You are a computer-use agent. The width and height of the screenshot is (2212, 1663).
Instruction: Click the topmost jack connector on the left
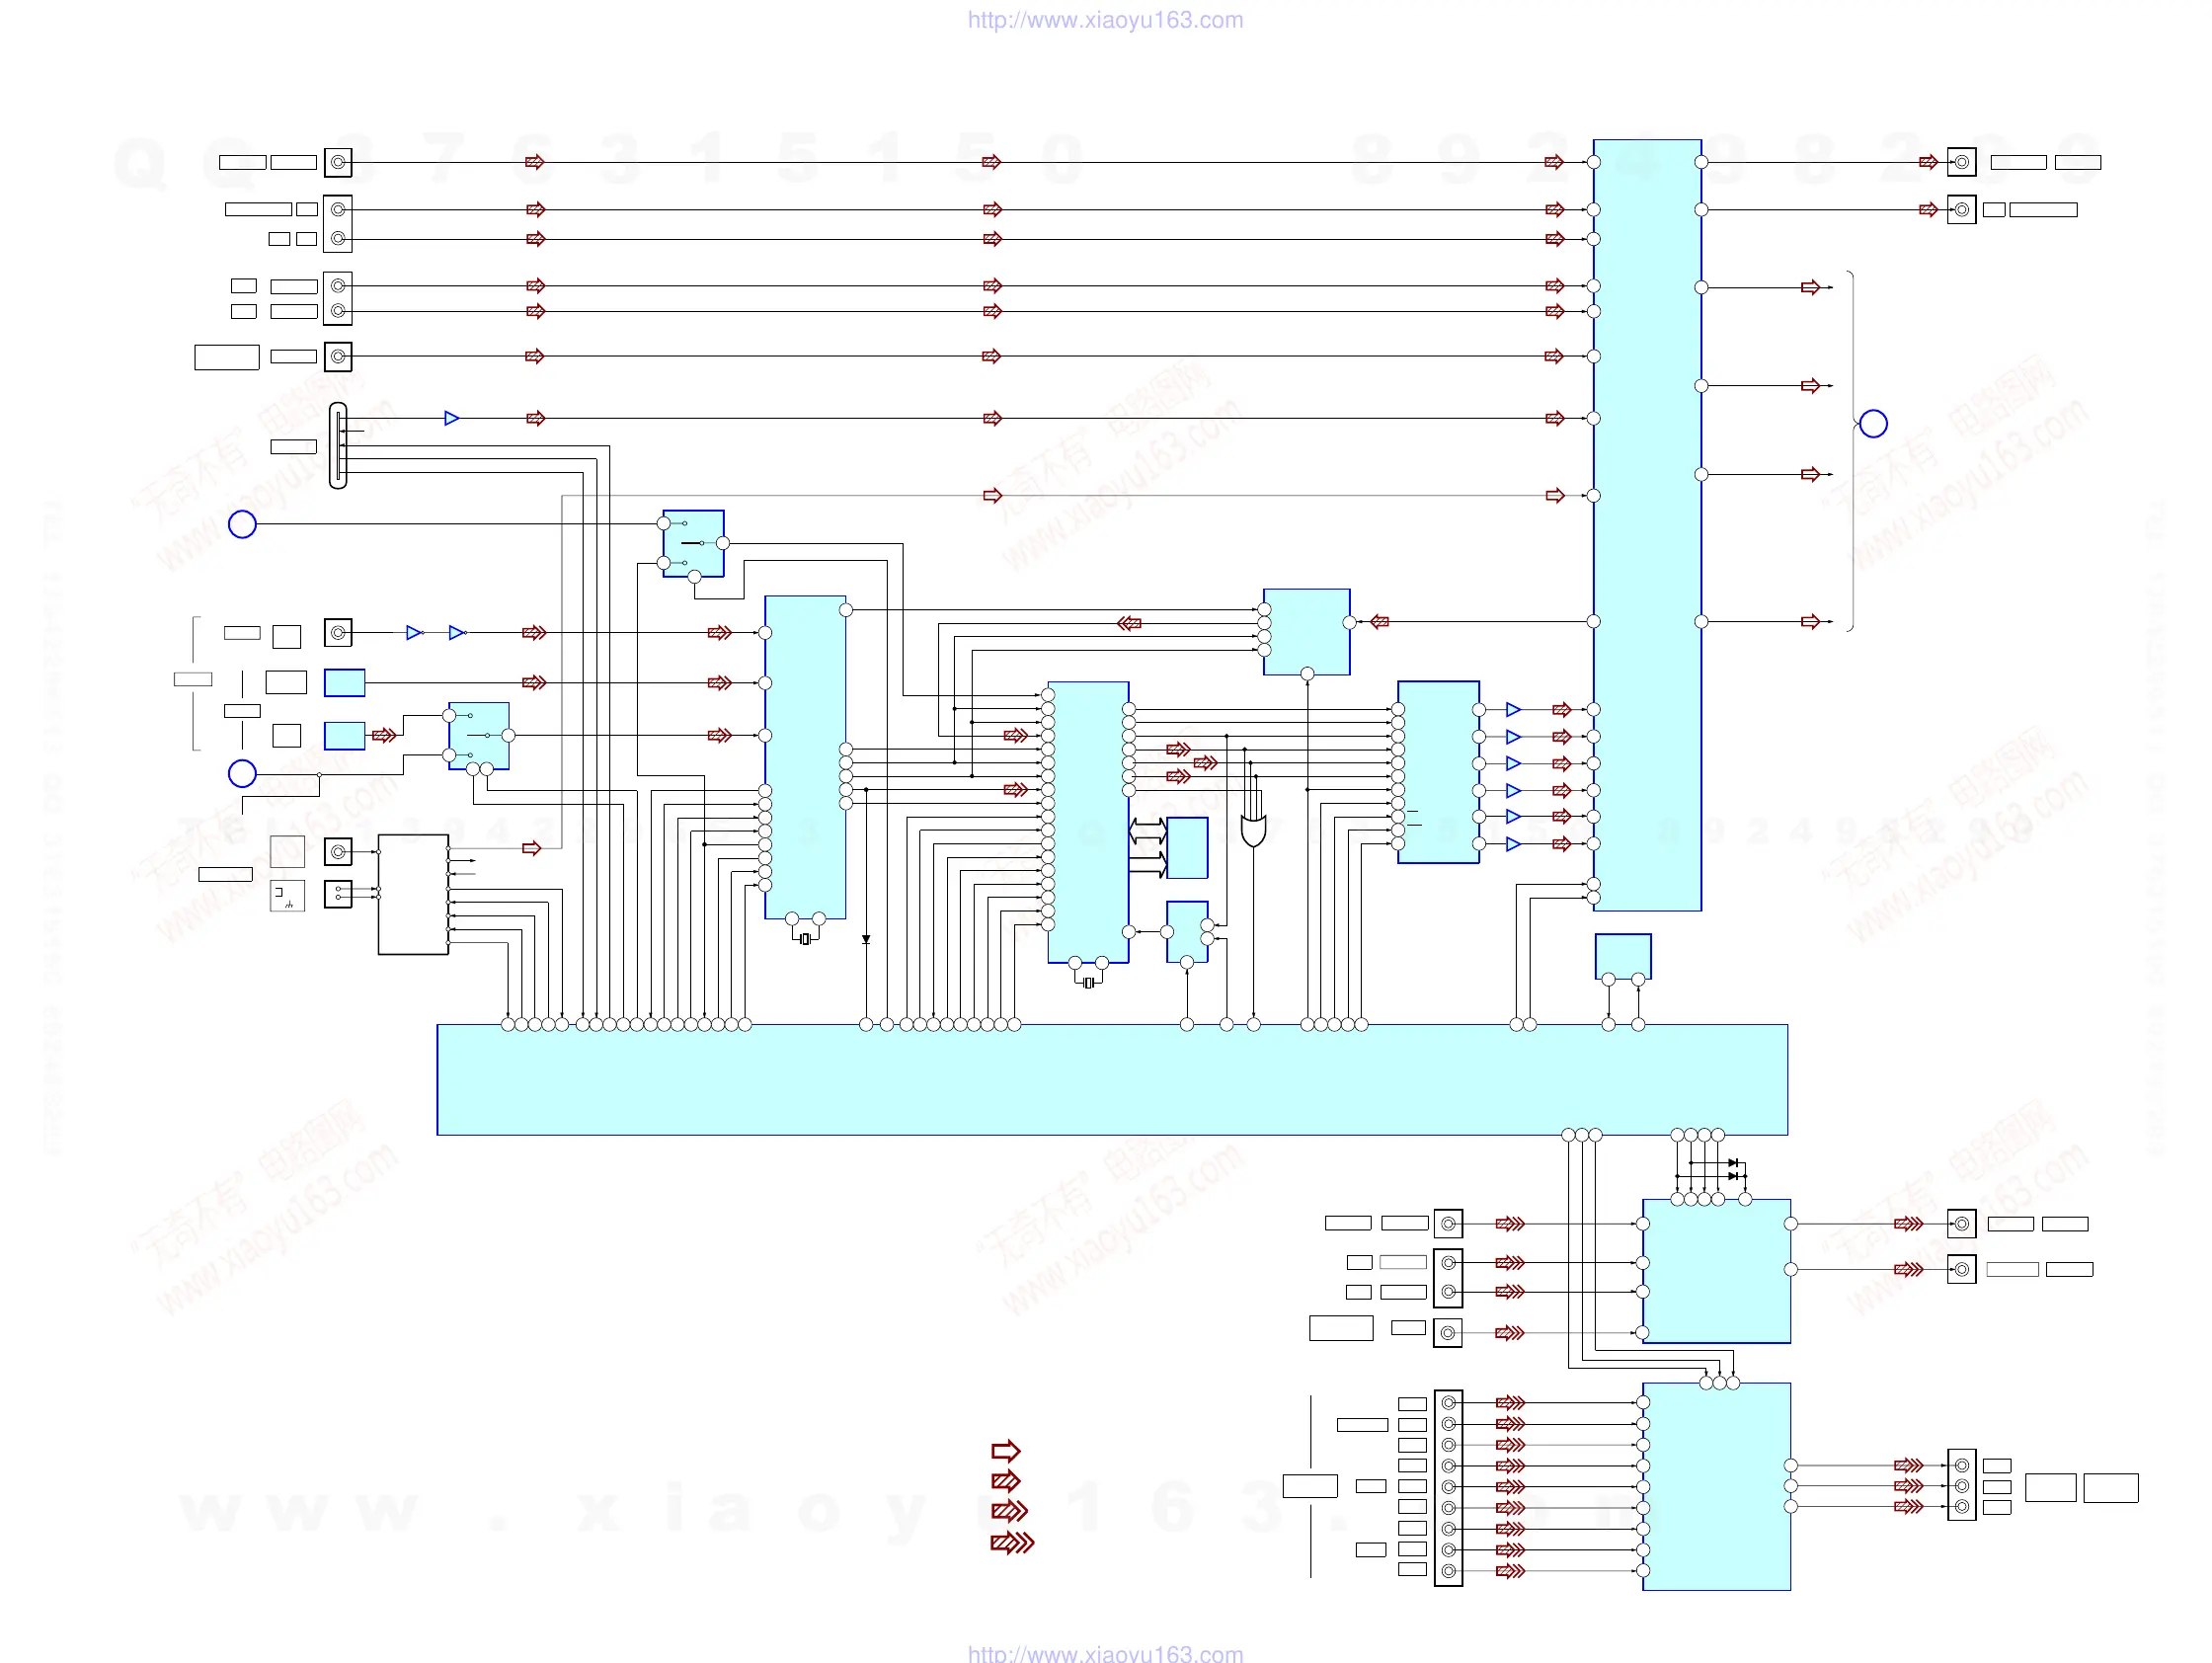click(338, 162)
